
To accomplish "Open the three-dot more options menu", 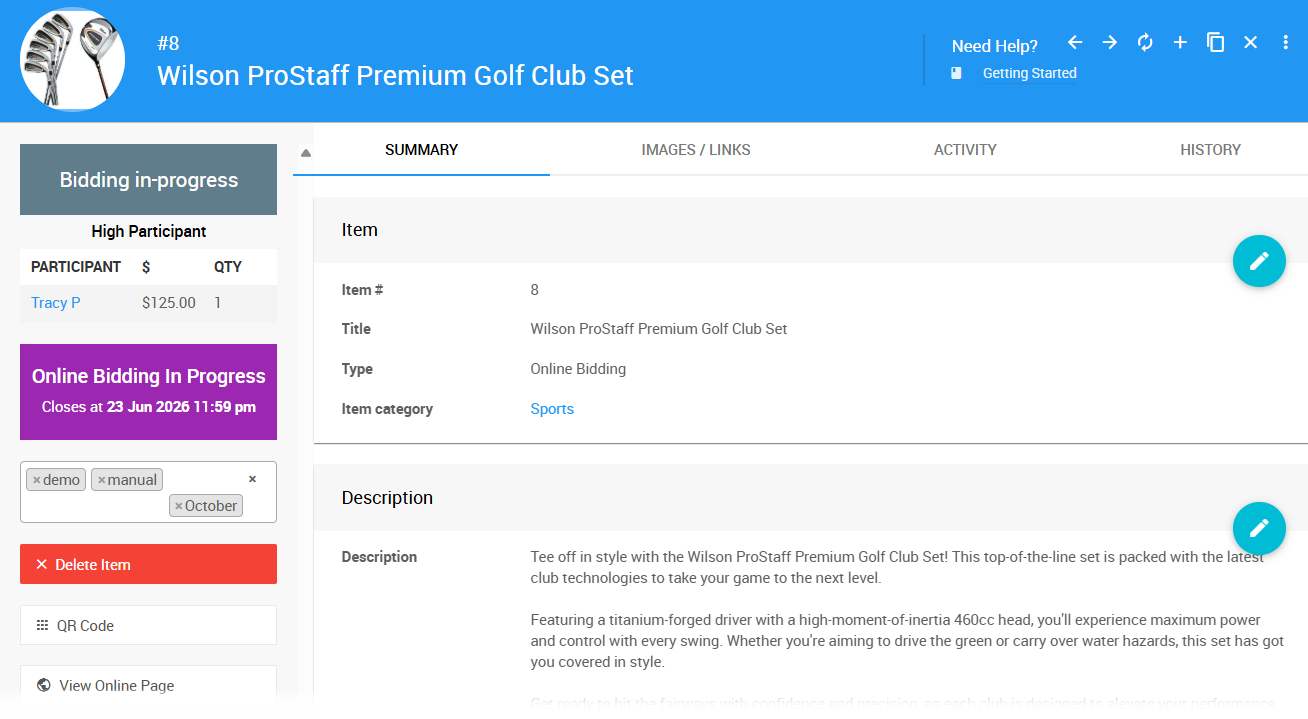I will point(1286,42).
